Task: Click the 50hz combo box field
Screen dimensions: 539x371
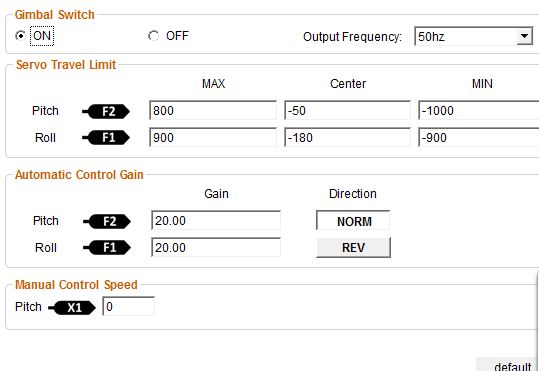Action: pos(474,36)
